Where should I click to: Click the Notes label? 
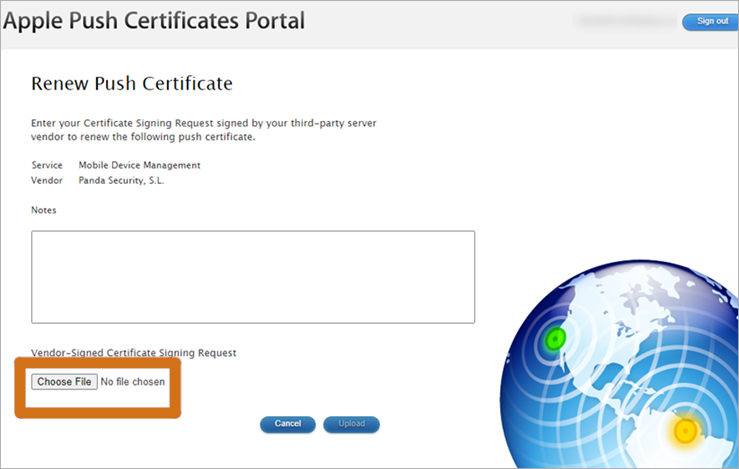(x=43, y=210)
